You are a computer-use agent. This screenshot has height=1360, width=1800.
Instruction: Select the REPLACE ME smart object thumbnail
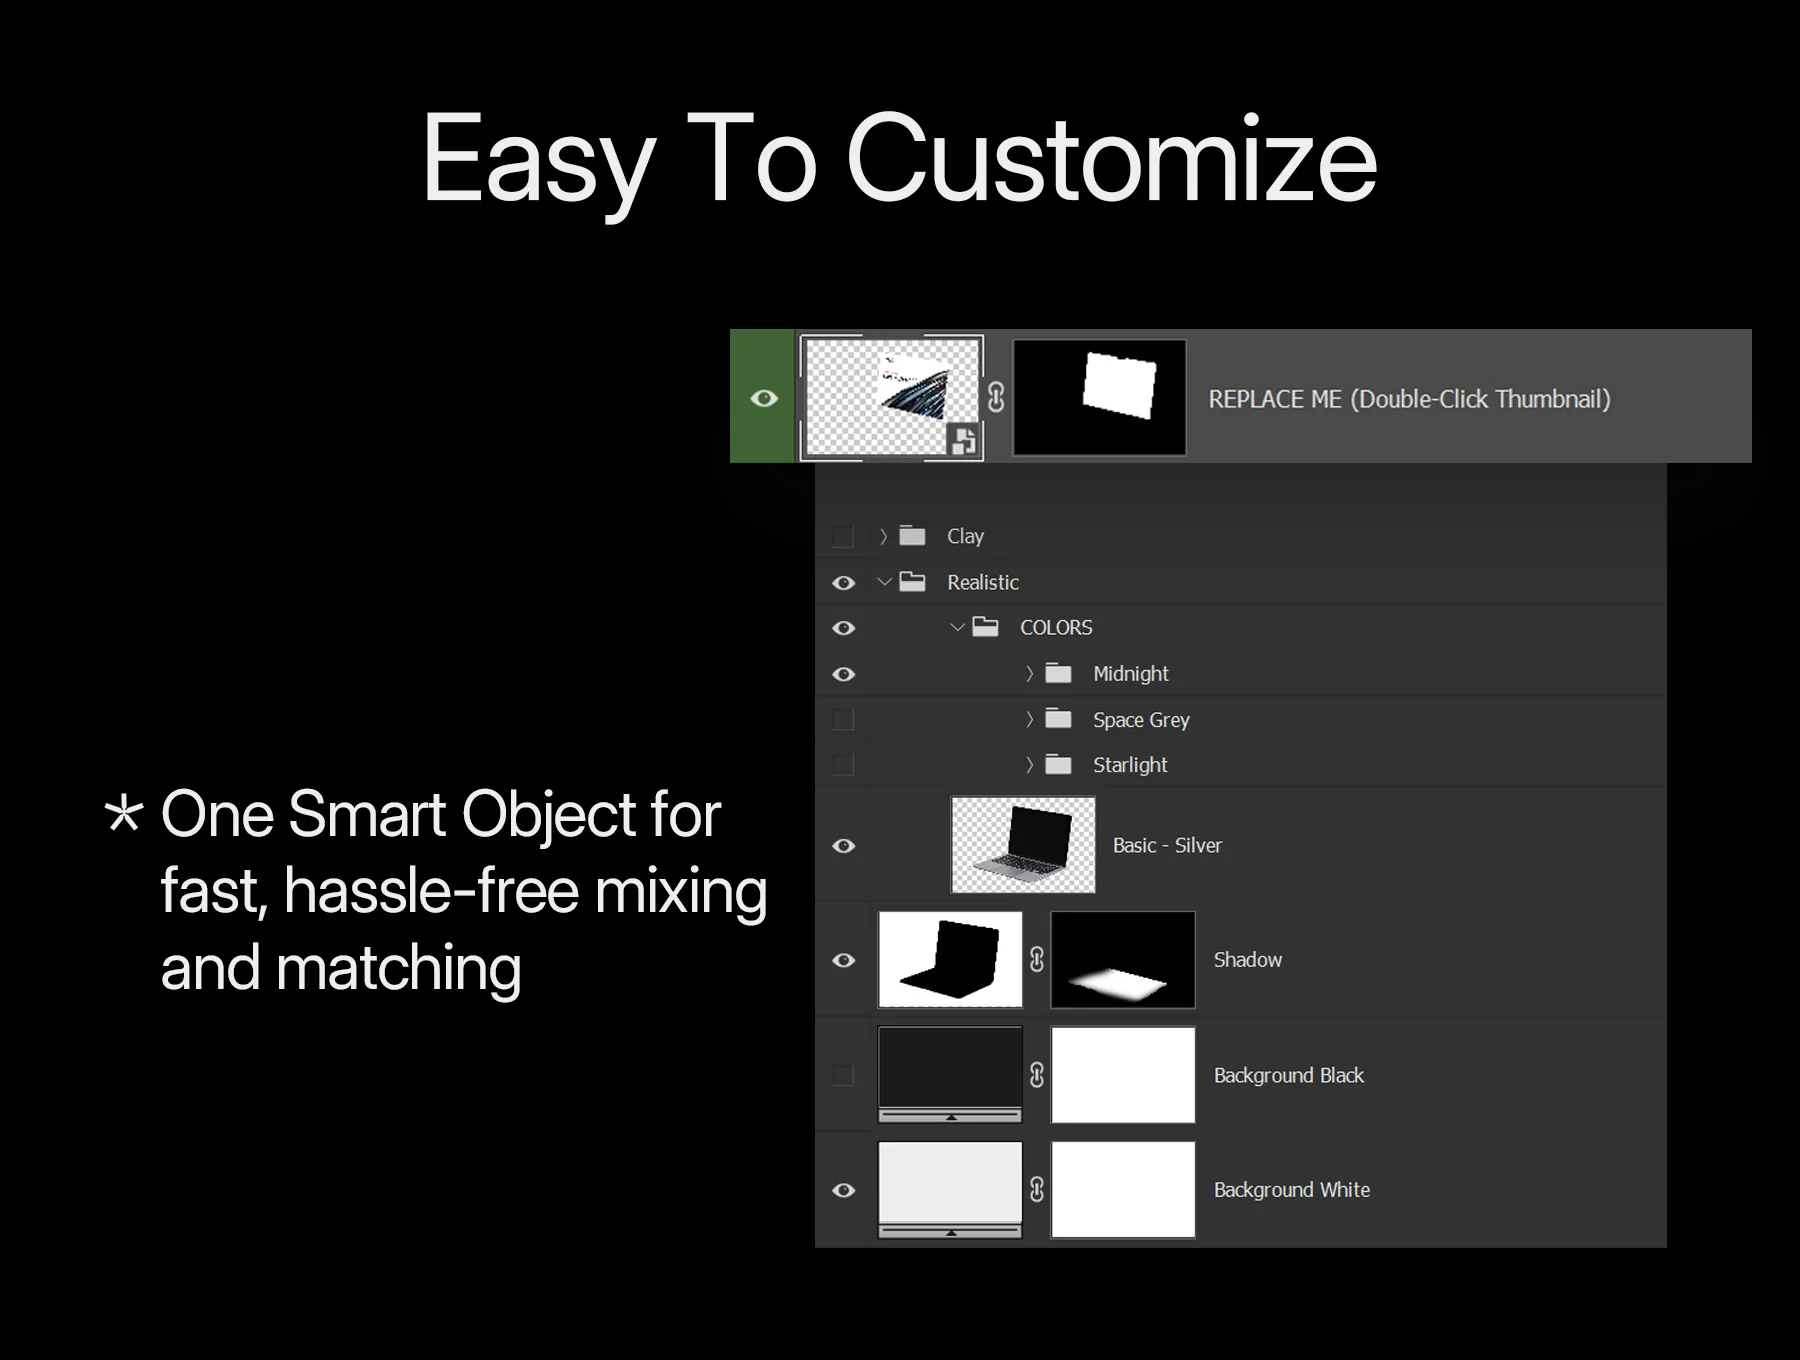(892, 397)
